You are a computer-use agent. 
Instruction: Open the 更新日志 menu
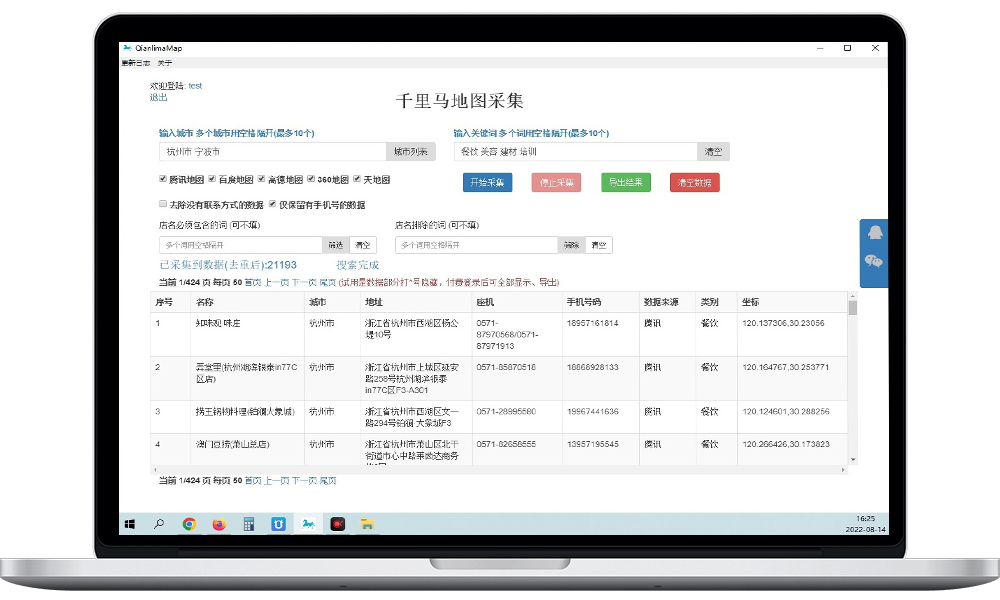tap(135, 63)
